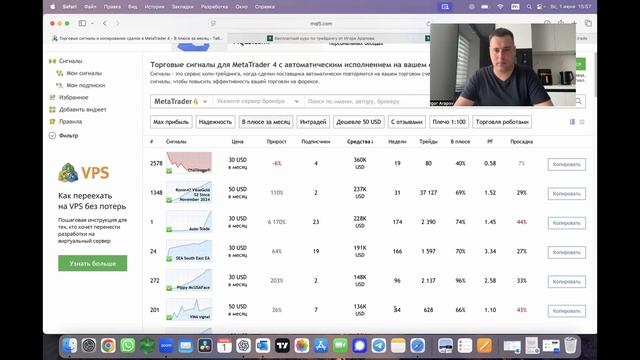Launch TradingView from the Dock

click(x=282, y=346)
